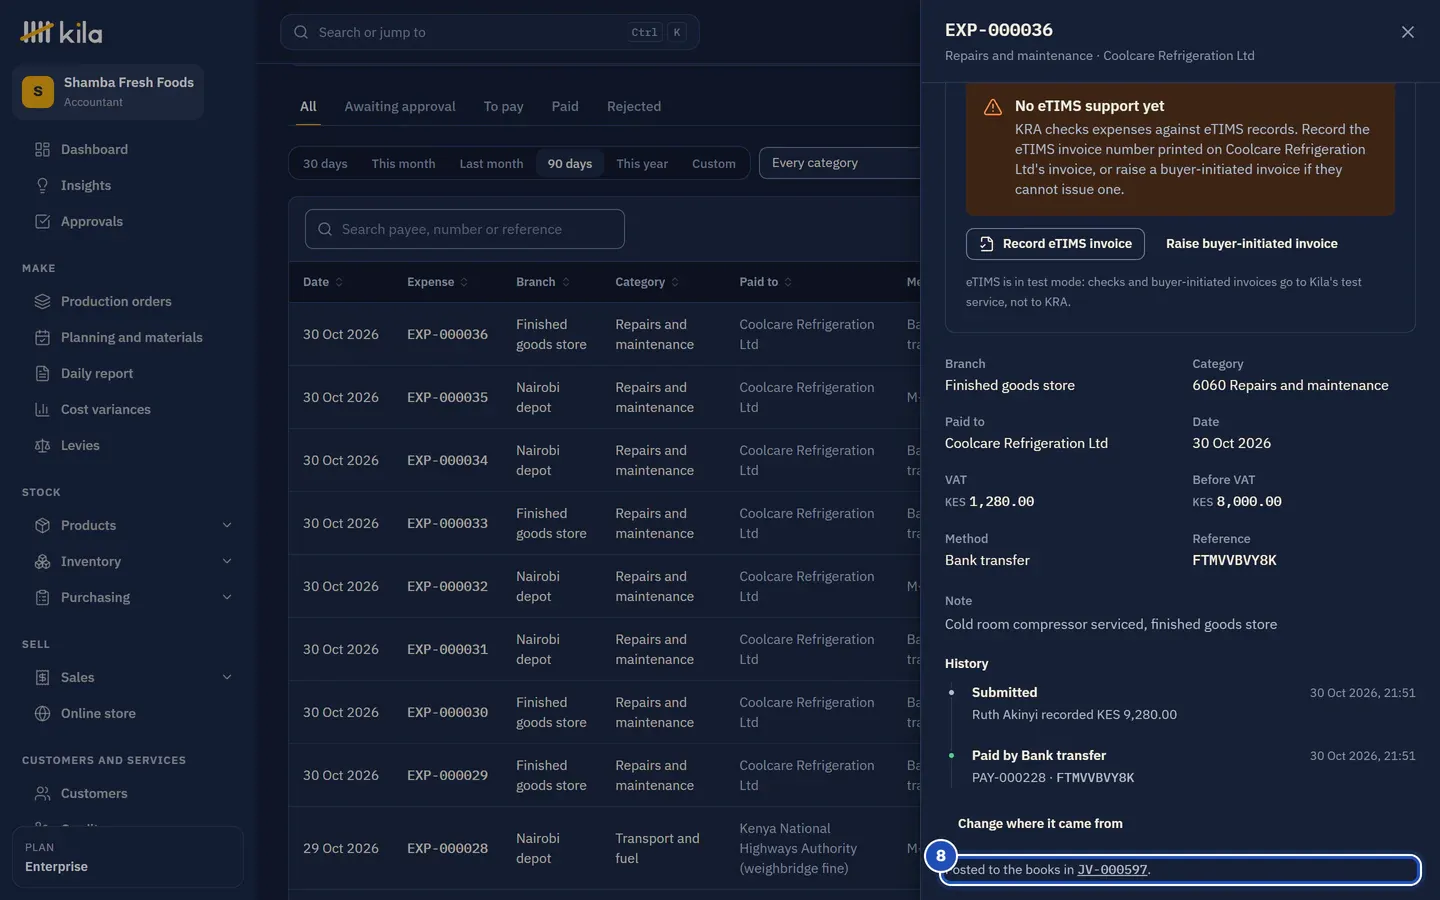The height and width of the screenshot is (900, 1440).
Task: Select the 30 days range
Action: tap(325, 163)
